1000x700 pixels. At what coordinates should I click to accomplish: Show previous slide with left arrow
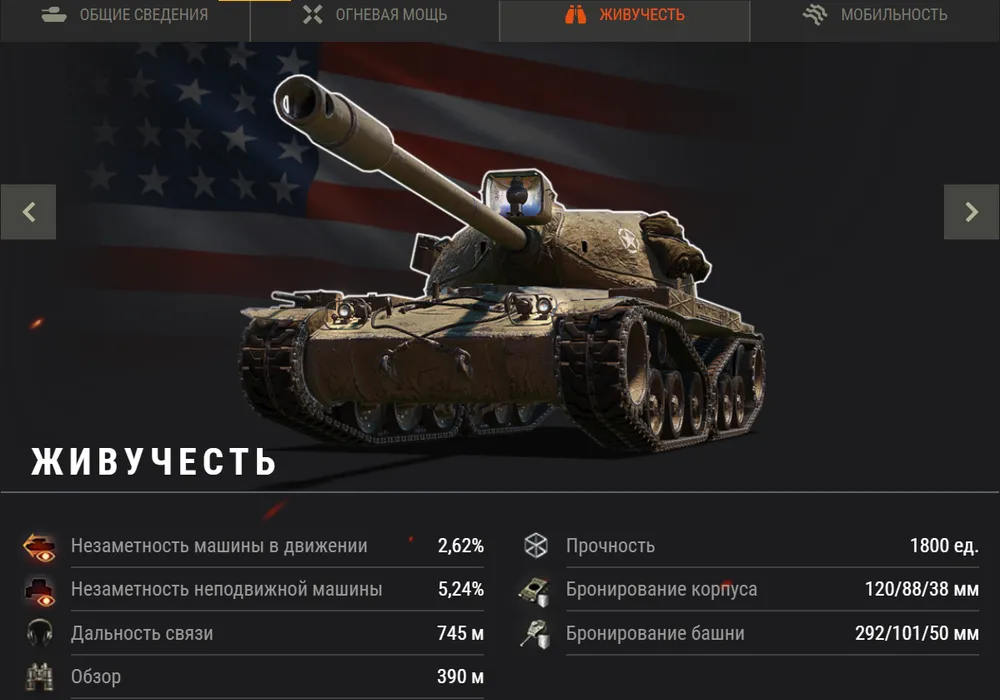(x=28, y=212)
